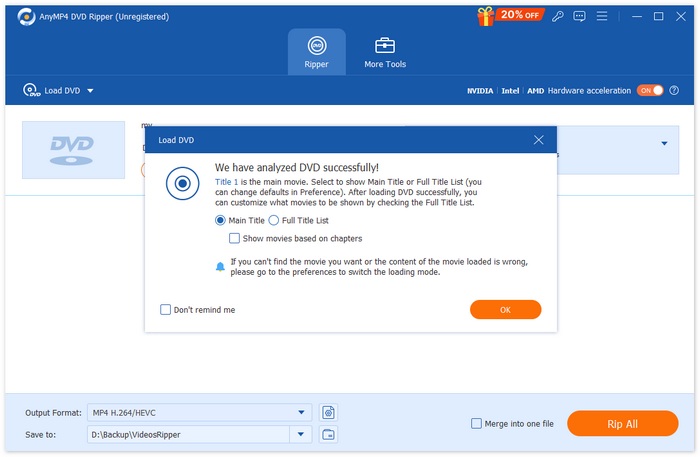700x457 pixels.
Task: Open registration via the key icon
Action: click(557, 16)
